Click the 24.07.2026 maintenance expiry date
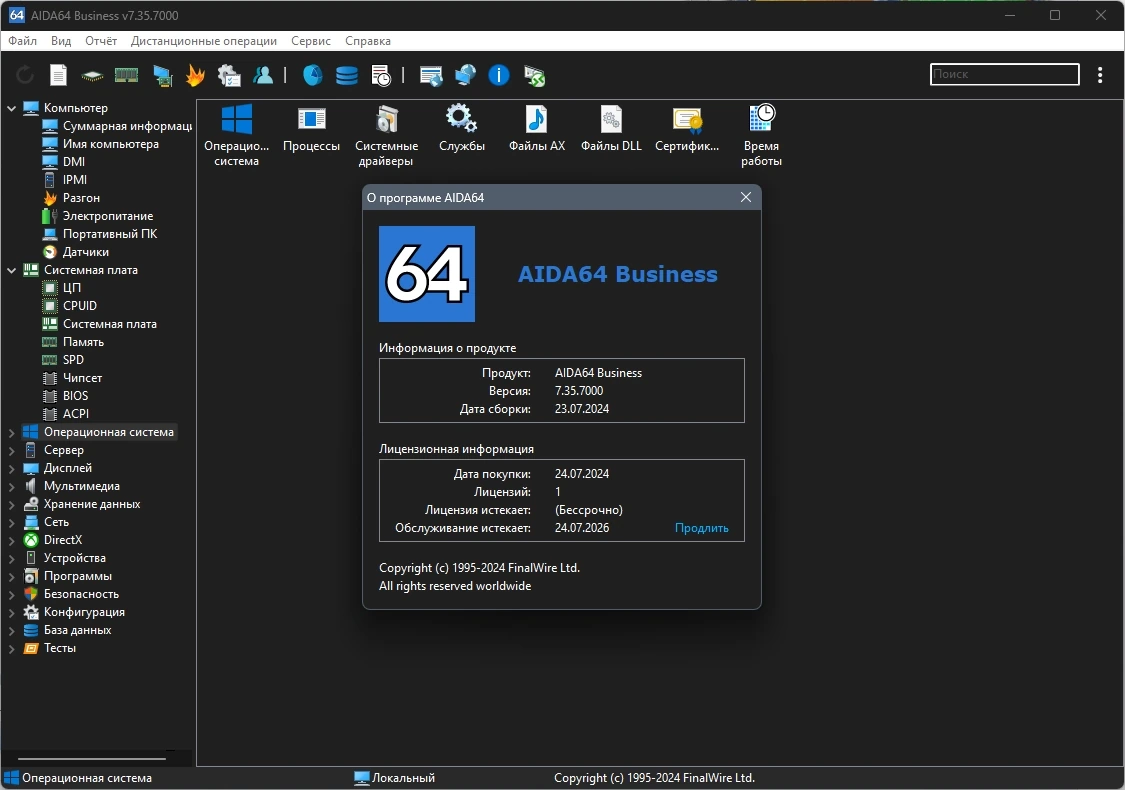Screen dimensions: 1125x790 582,528
